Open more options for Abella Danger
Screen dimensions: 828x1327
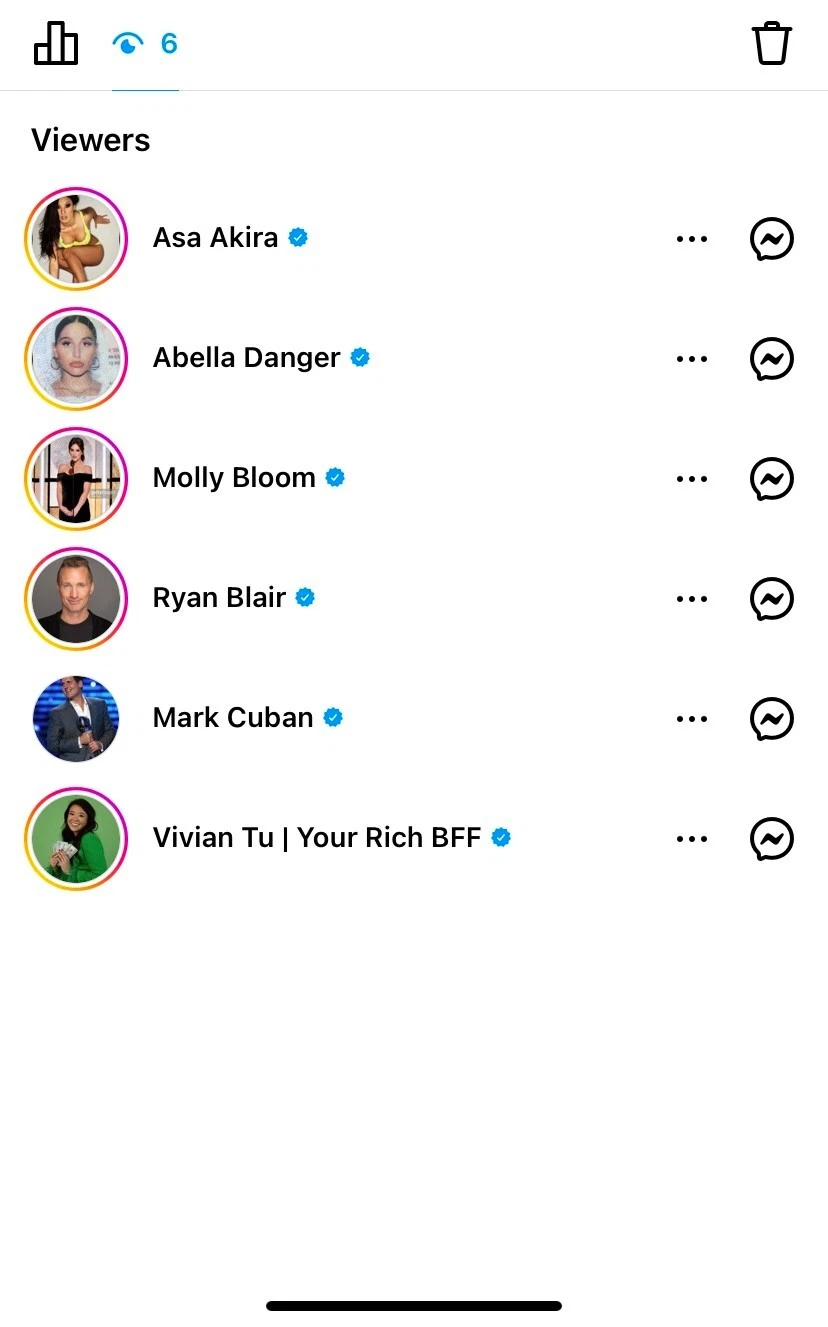pos(692,359)
